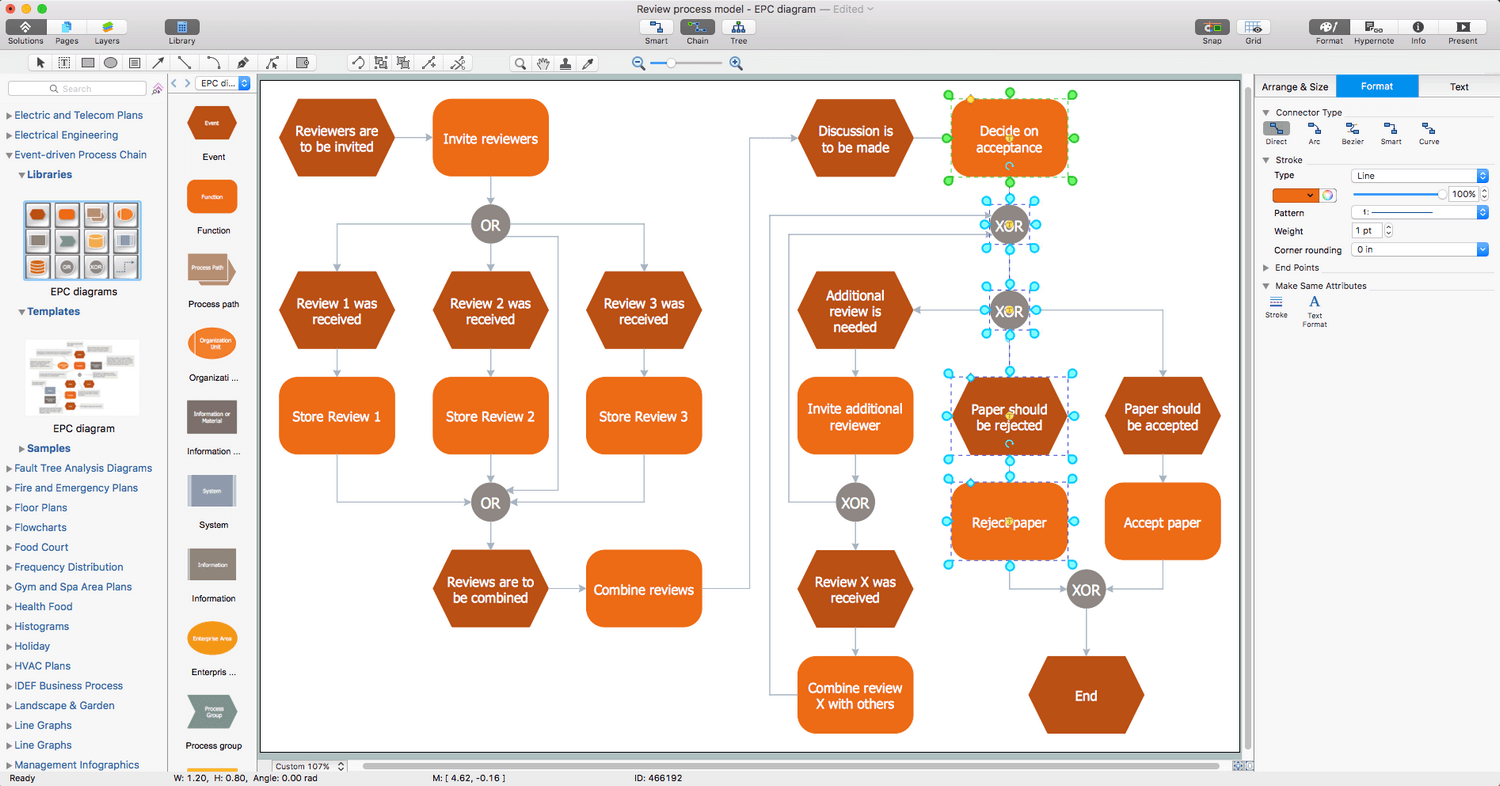Select the stamp tool
The width and height of the screenshot is (1500, 786).
click(x=566, y=63)
